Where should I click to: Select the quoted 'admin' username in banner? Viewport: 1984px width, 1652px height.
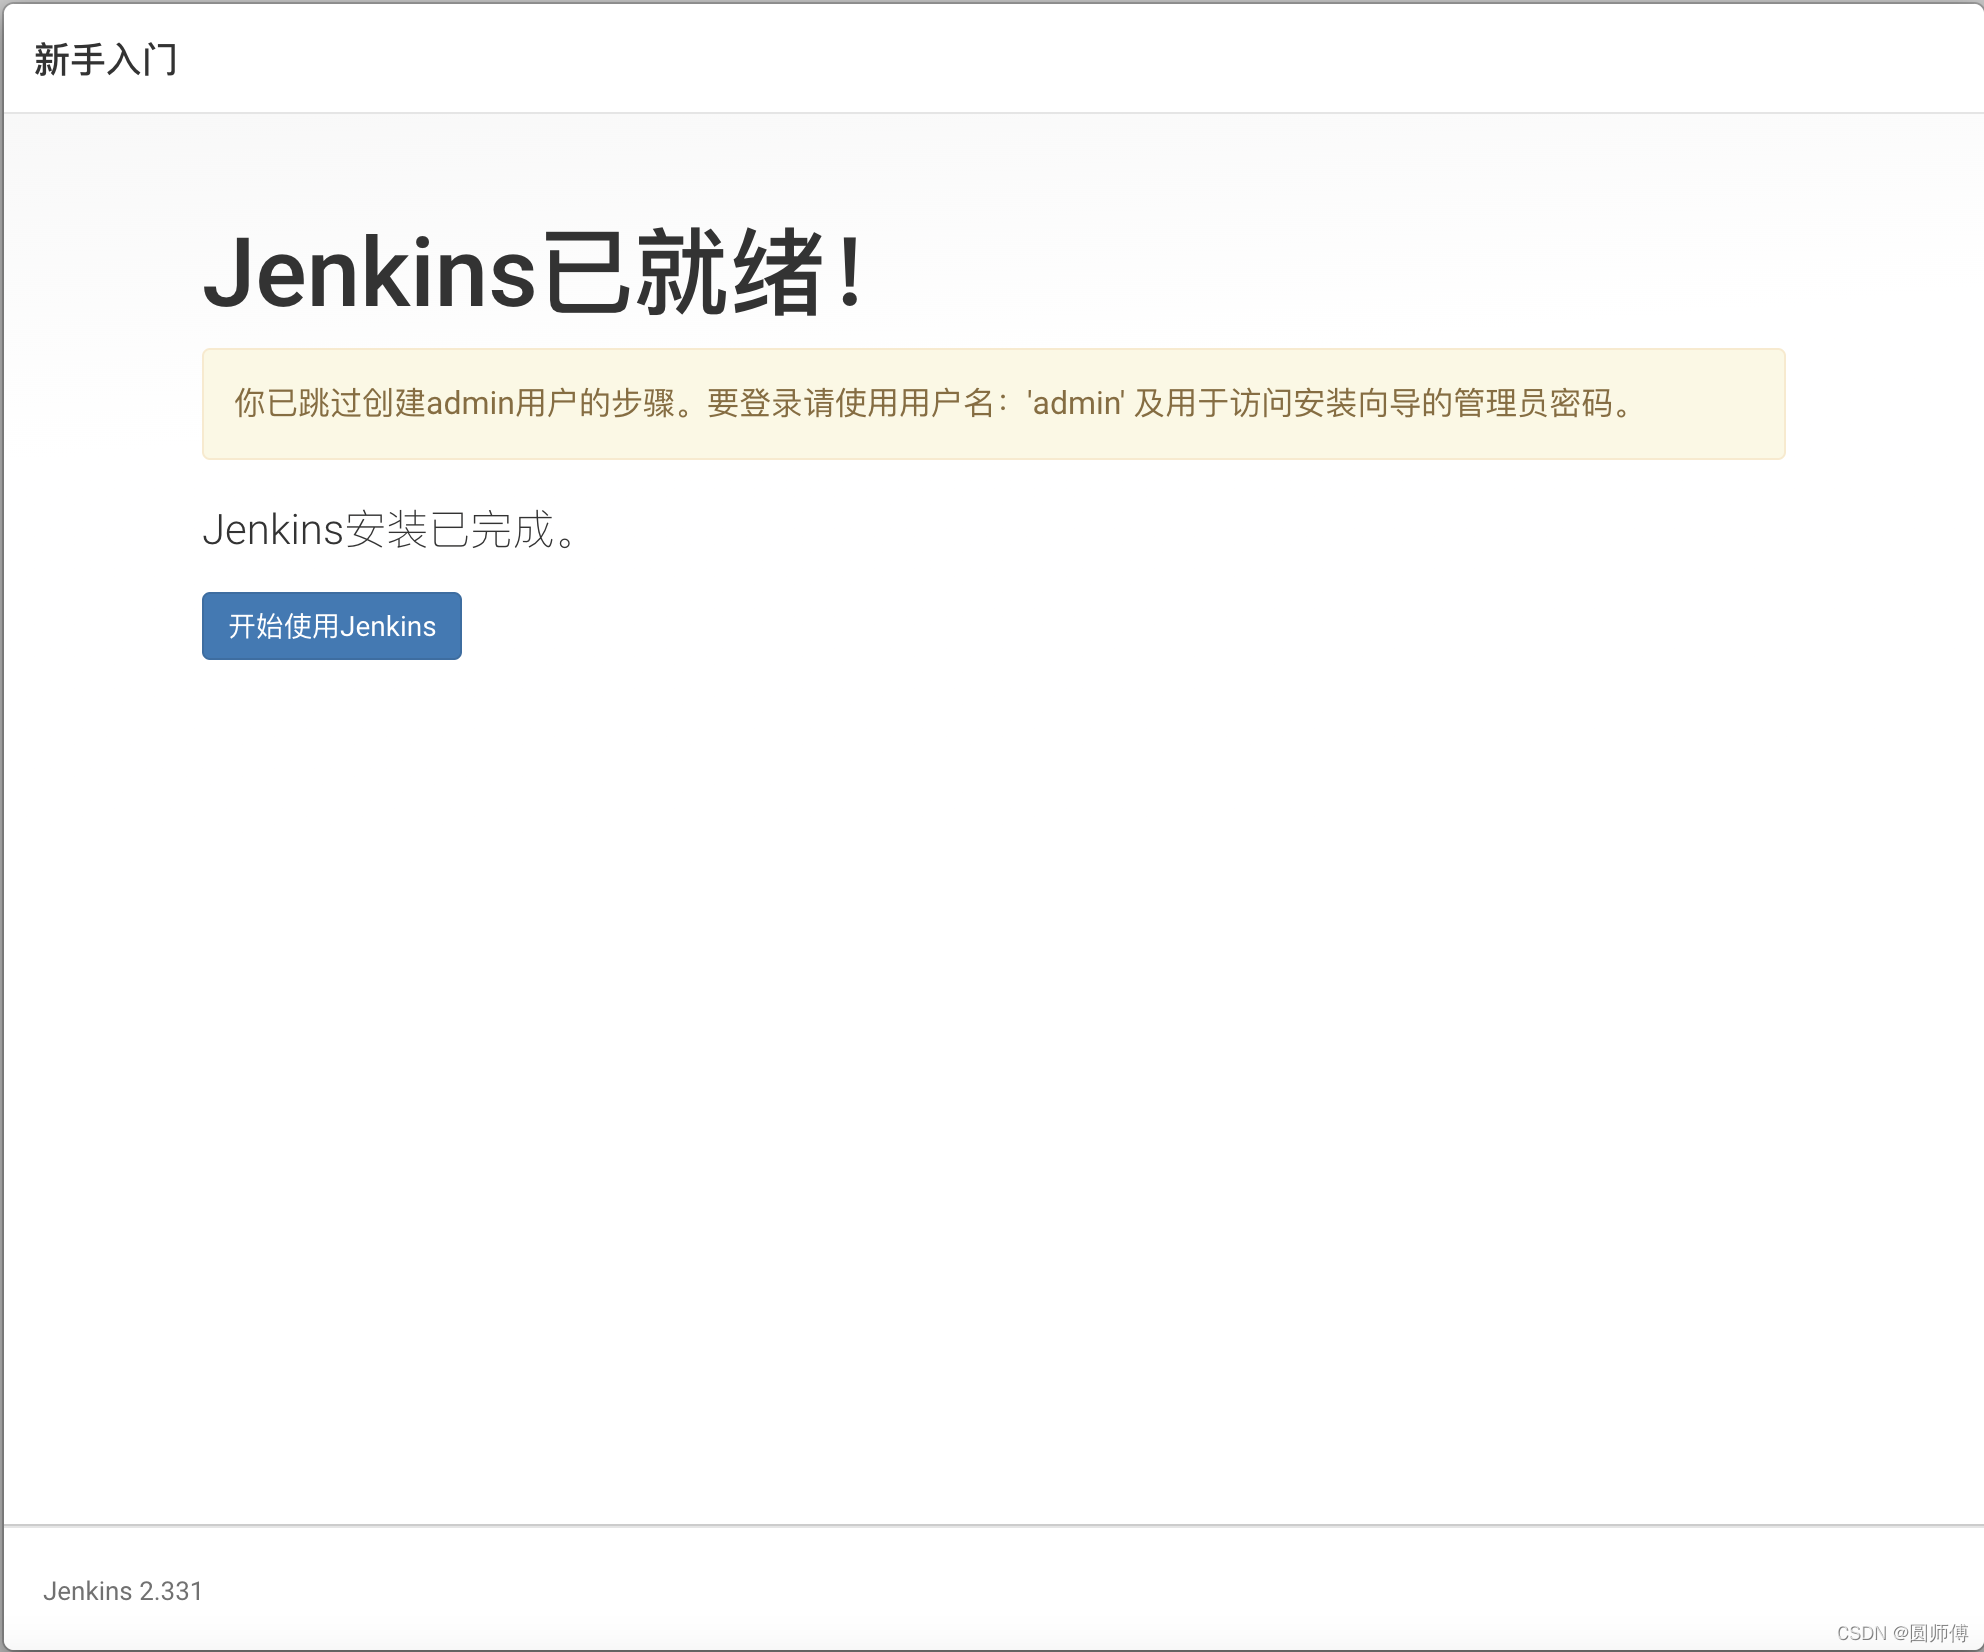(1075, 403)
